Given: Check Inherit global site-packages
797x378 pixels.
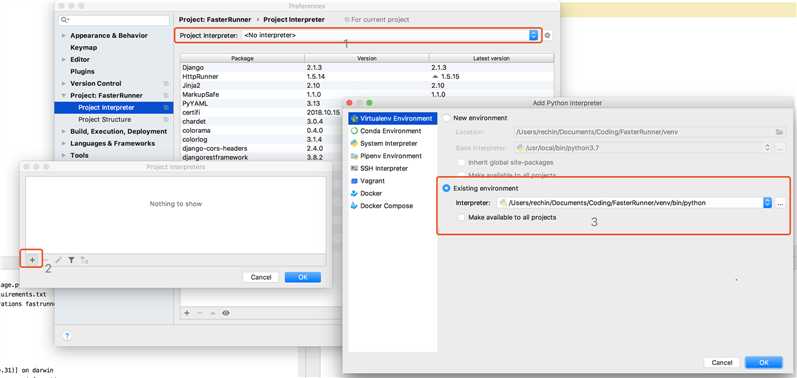Looking at the screenshot, I should click(x=461, y=162).
